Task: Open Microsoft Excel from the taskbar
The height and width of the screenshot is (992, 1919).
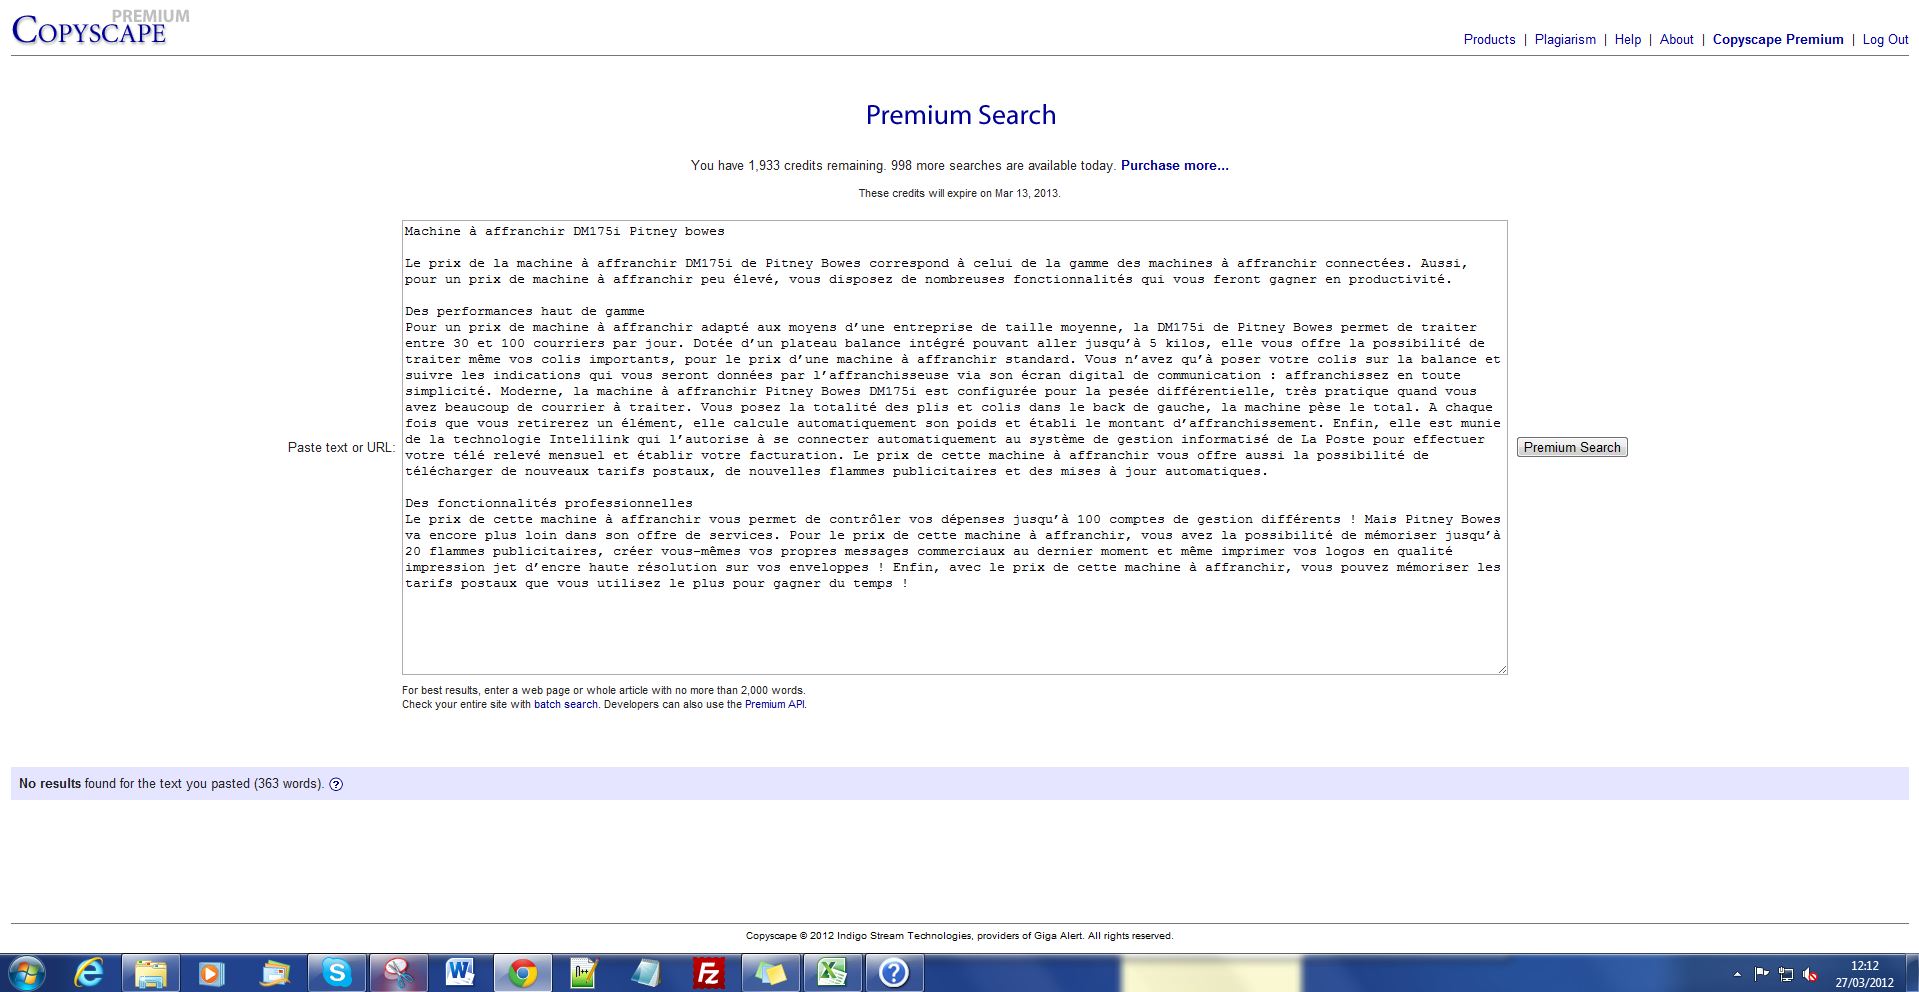Action: click(x=832, y=973)
